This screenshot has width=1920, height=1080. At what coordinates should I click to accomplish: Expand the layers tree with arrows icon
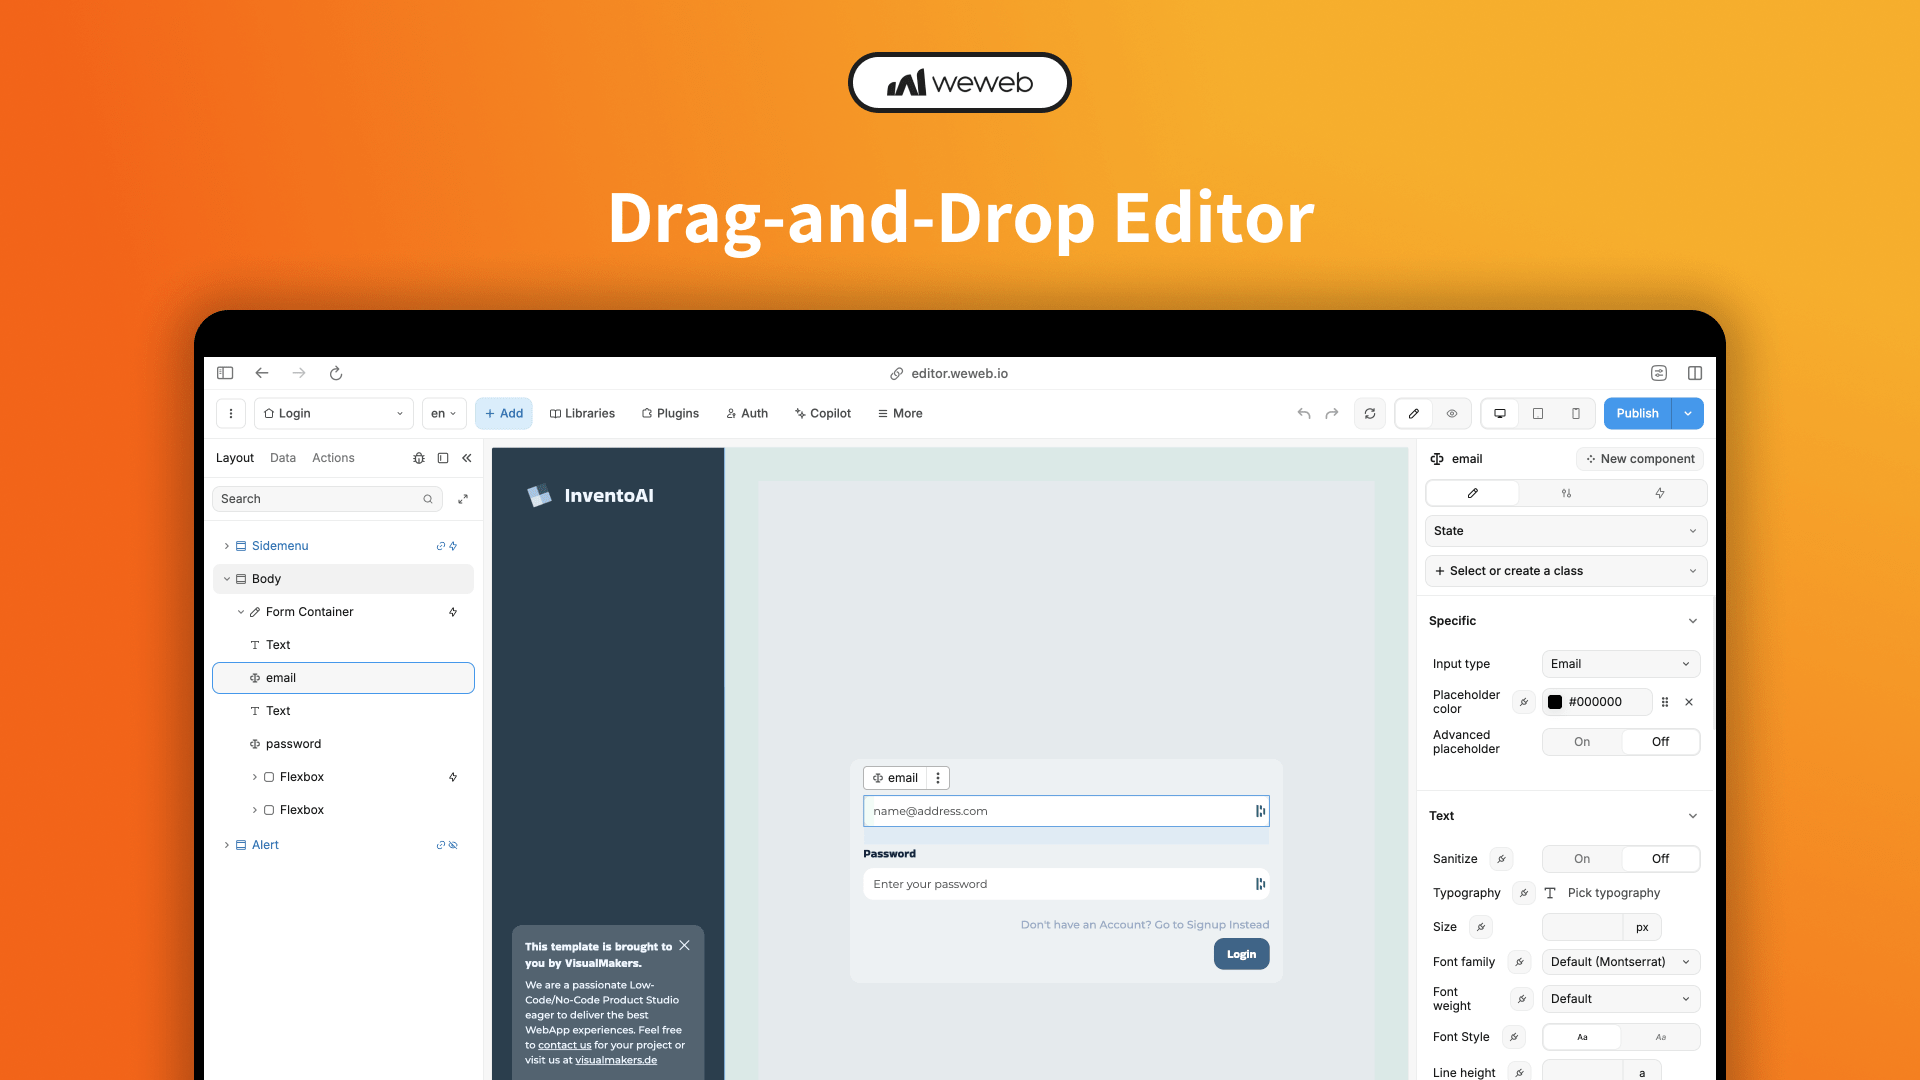(x=463, y=499)
